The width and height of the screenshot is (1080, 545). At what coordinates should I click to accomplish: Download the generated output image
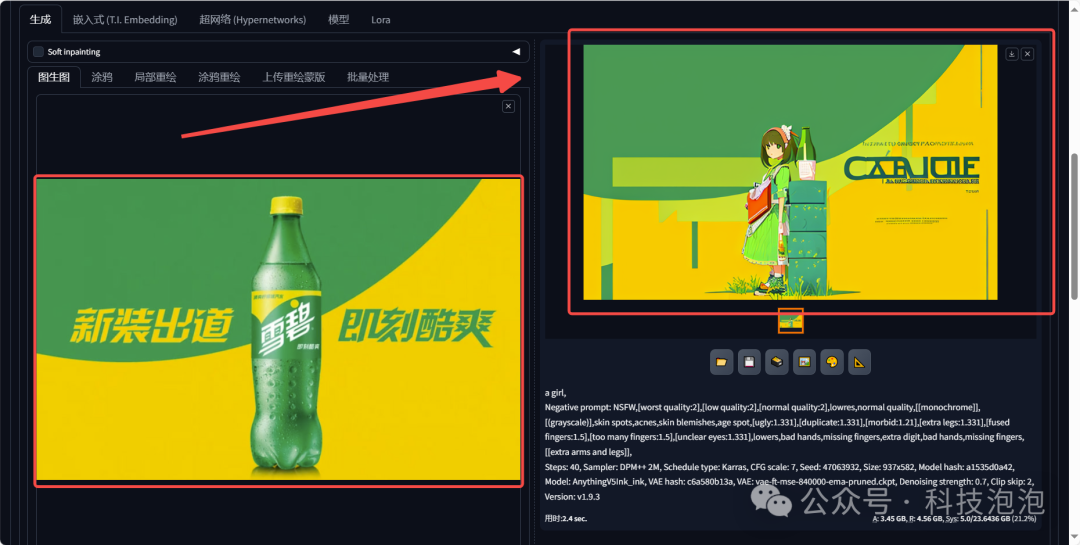click(1012, 54)
